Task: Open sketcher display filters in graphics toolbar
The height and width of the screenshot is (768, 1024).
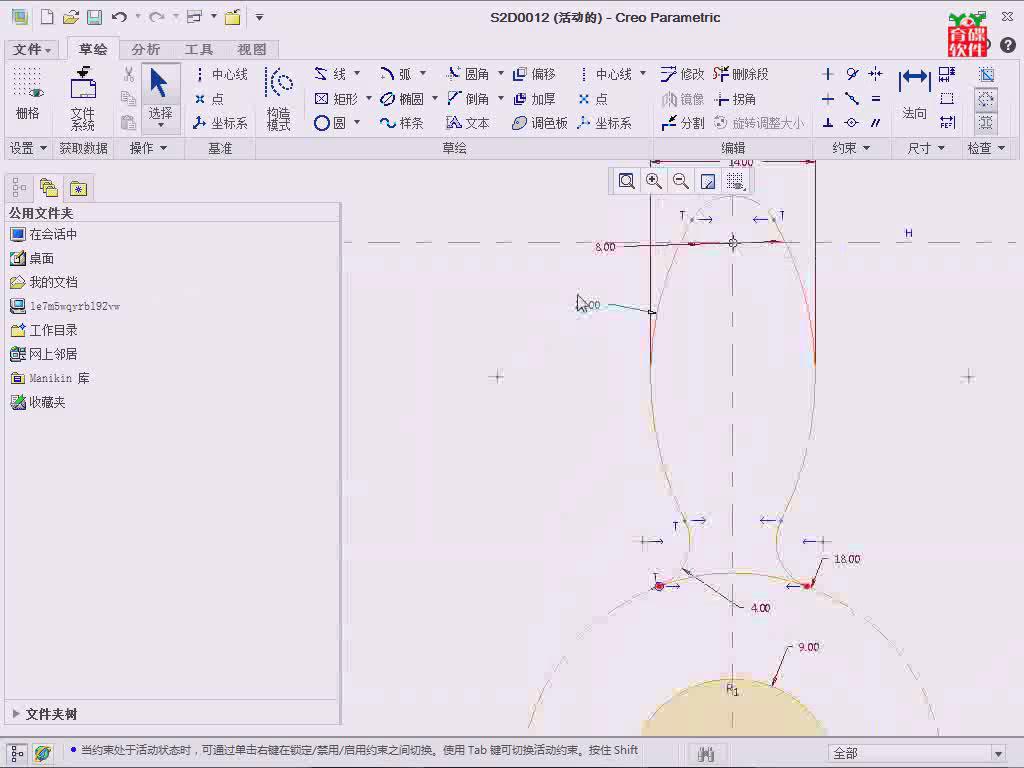Action: (x=735, y=181)
